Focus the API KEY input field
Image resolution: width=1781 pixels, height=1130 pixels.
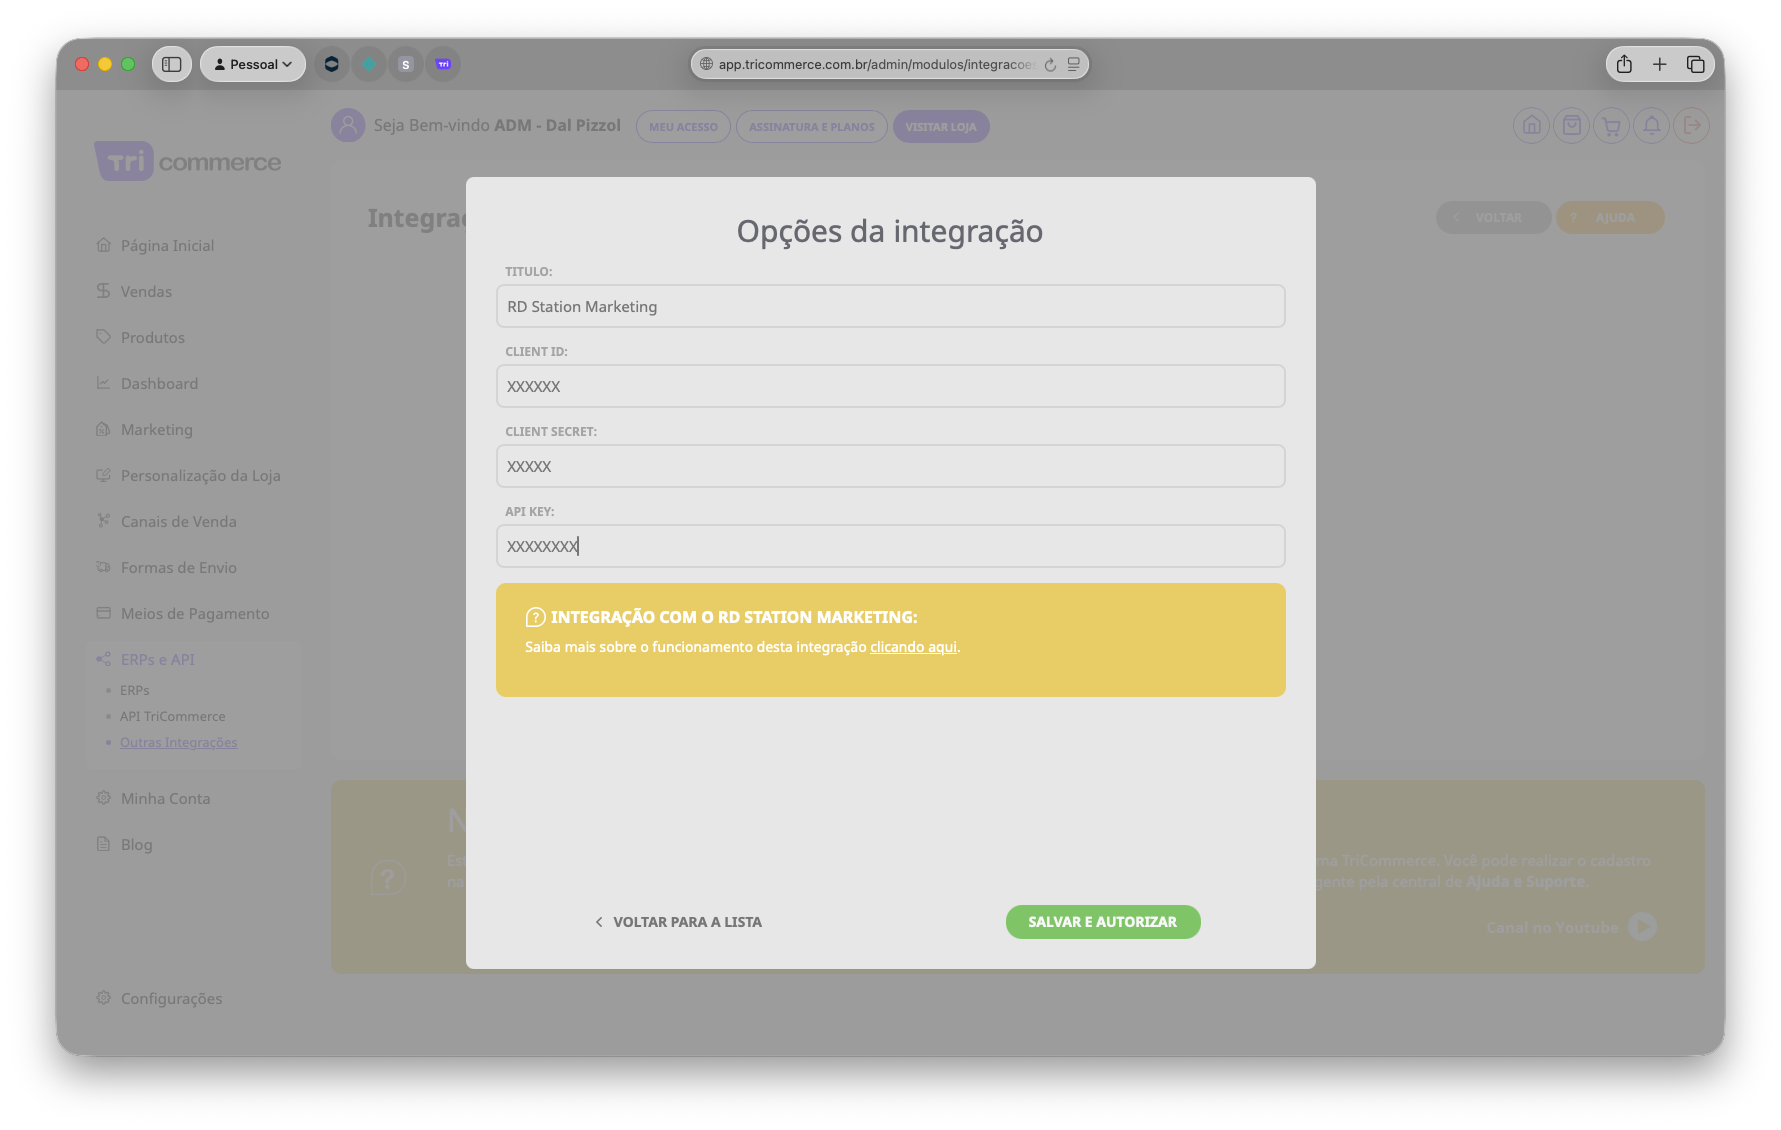[x=890, y=546]
